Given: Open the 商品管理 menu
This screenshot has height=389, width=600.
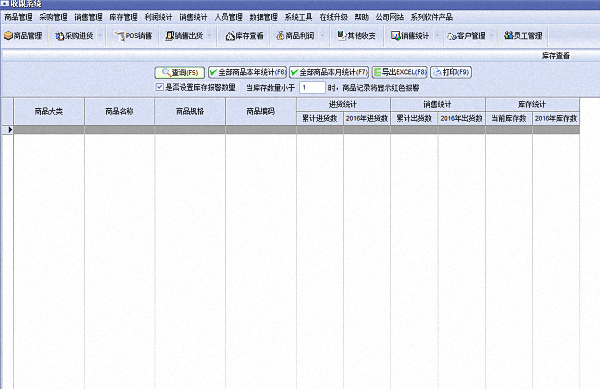Looking at the screenshot, I should coord(18,17).
